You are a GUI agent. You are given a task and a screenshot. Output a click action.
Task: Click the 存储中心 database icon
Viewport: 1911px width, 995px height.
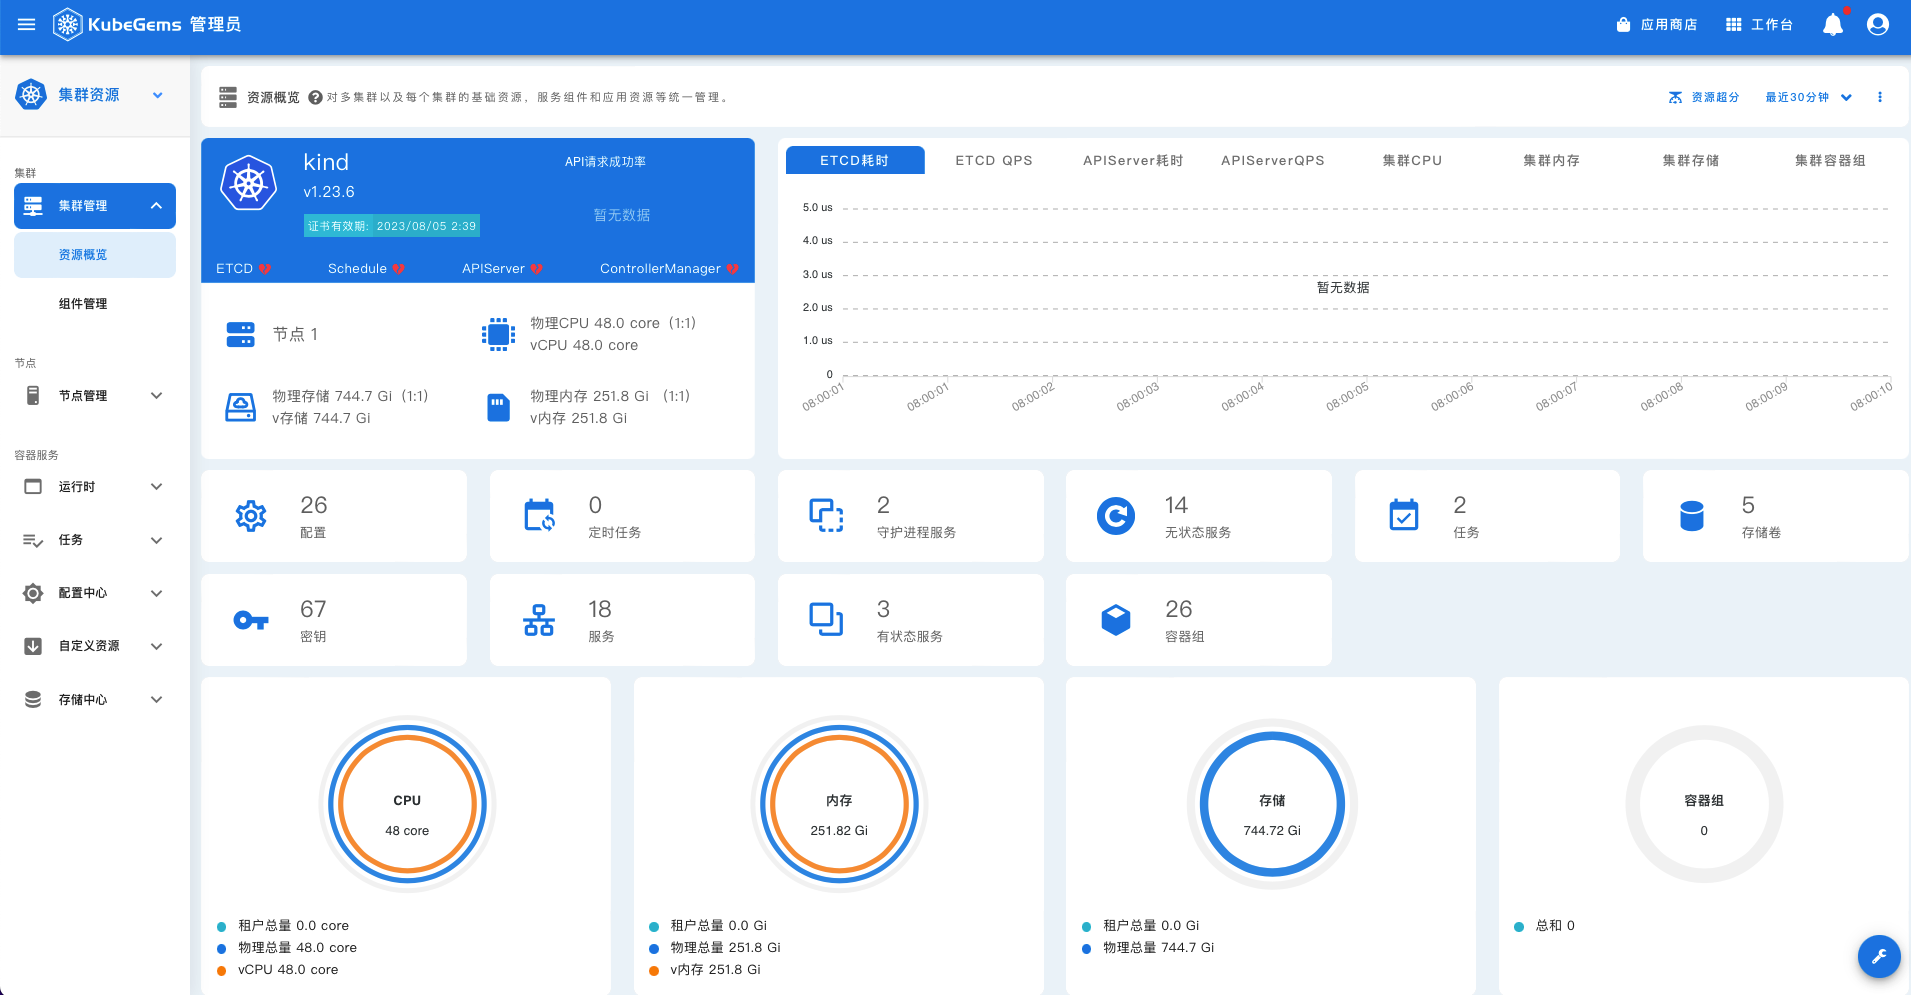(33, 700)
